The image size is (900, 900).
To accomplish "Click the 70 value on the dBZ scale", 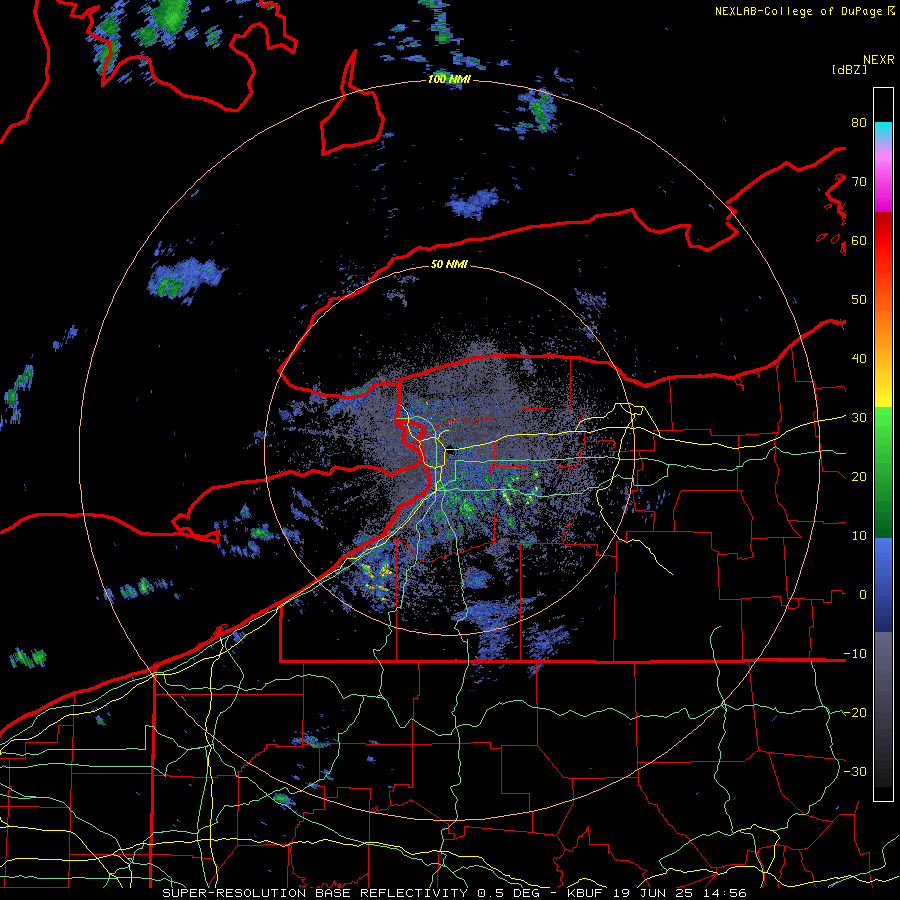I will pos(859,182).
